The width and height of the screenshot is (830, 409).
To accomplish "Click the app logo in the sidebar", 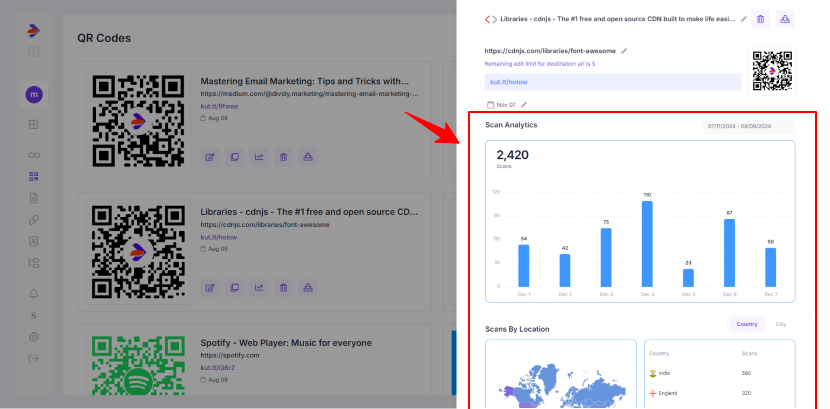I will point(34,31).
